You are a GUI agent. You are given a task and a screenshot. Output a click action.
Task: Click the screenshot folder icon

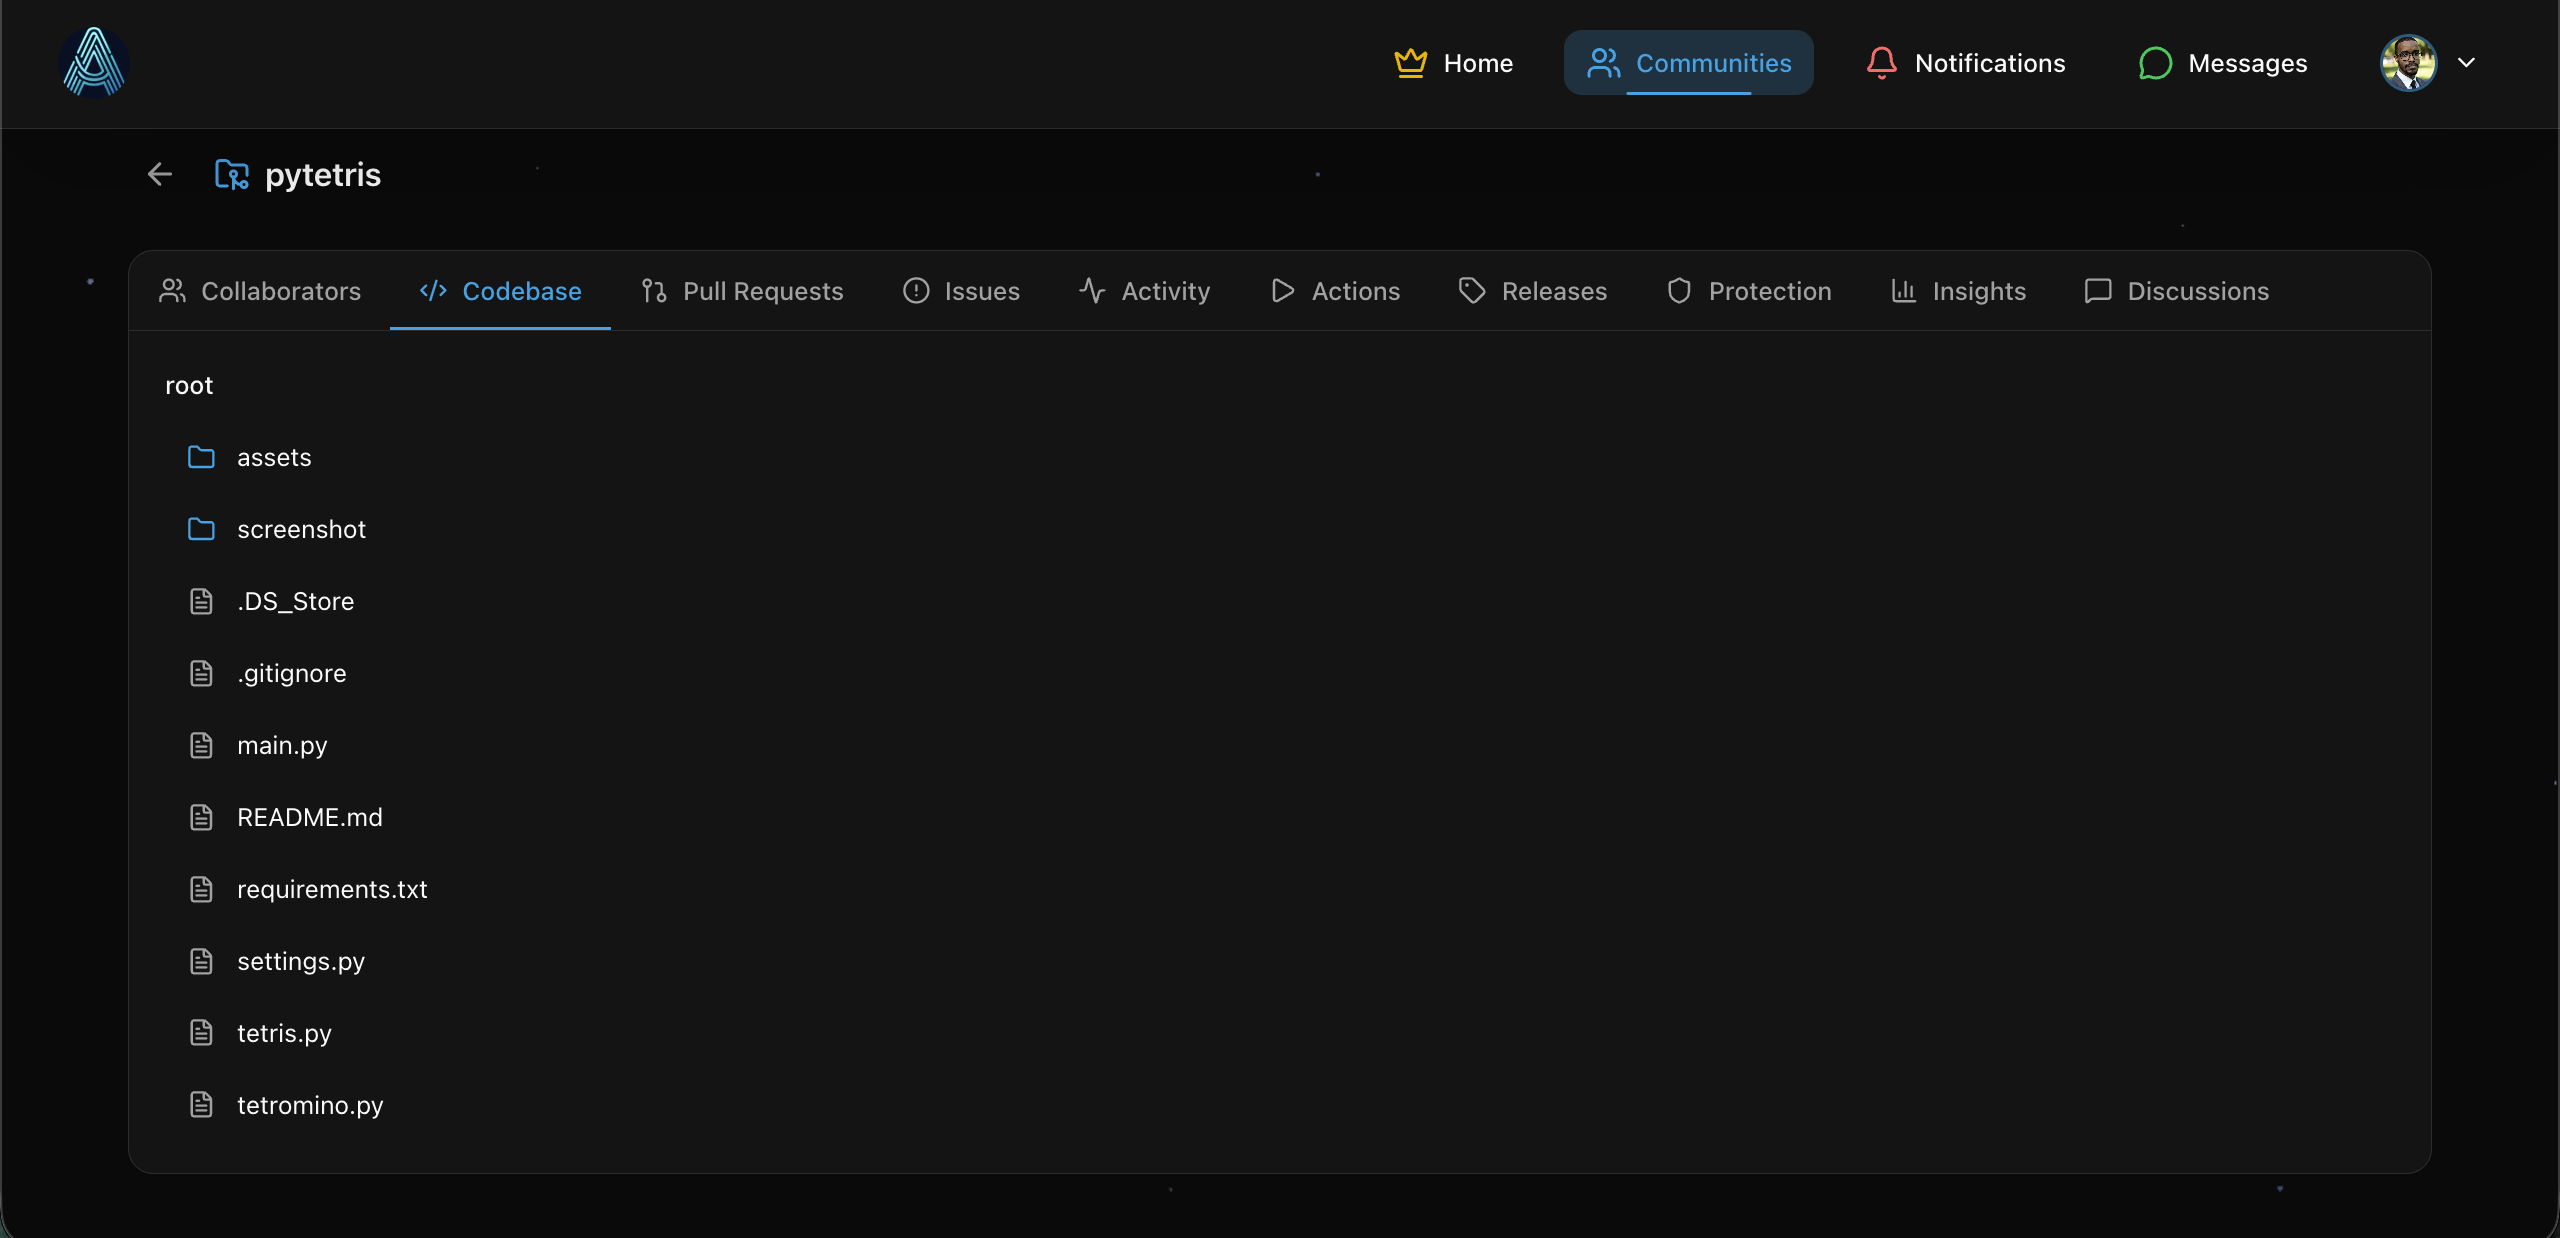click(x=201, y=529)
